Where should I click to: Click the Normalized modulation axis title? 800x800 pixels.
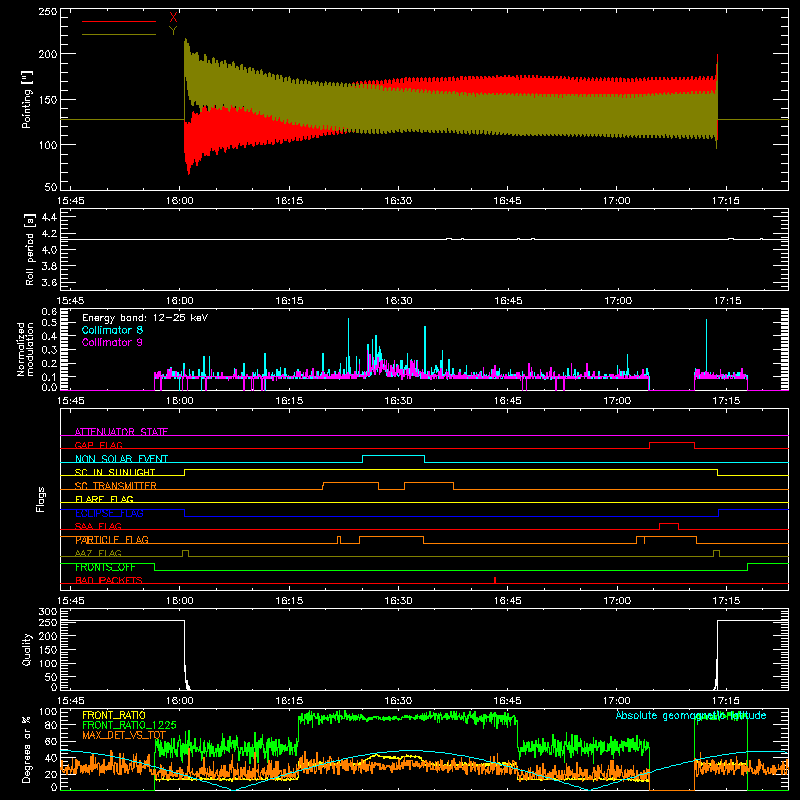[25, 349]
